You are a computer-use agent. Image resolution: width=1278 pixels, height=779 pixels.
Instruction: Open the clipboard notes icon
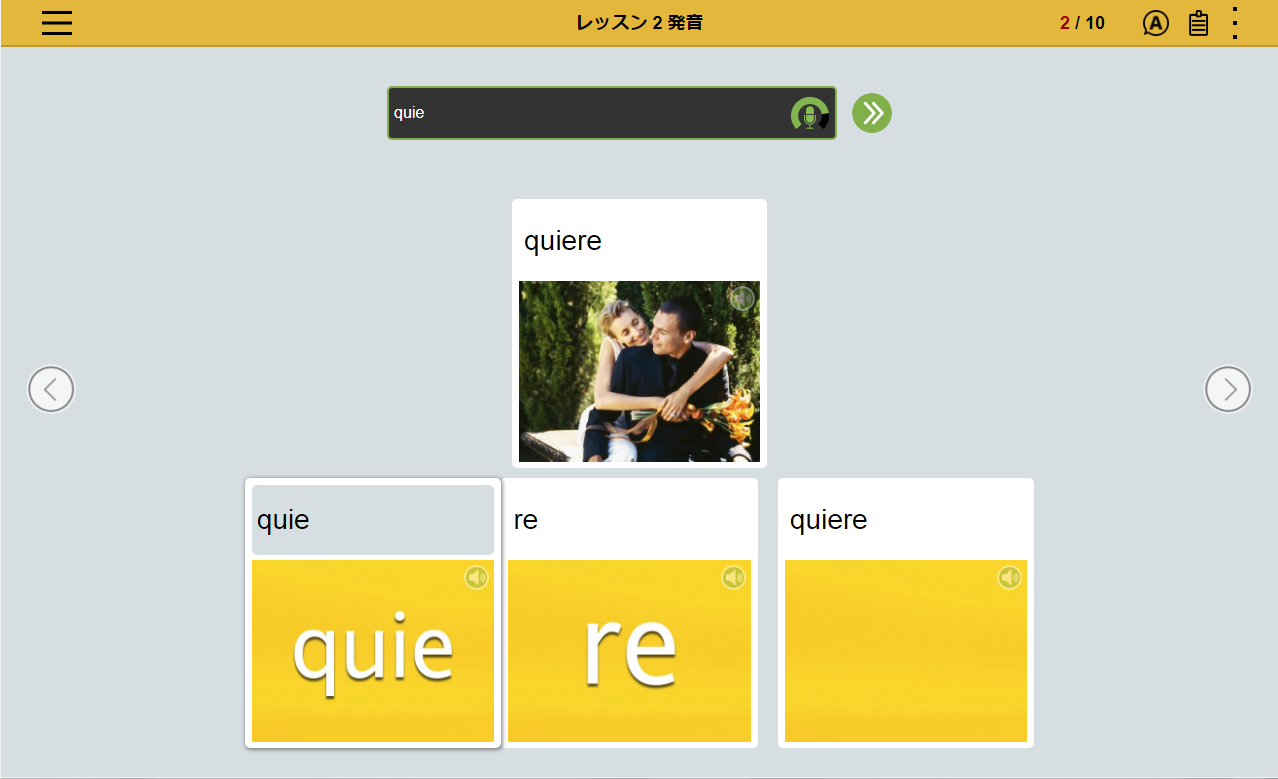click(1198, 23)
